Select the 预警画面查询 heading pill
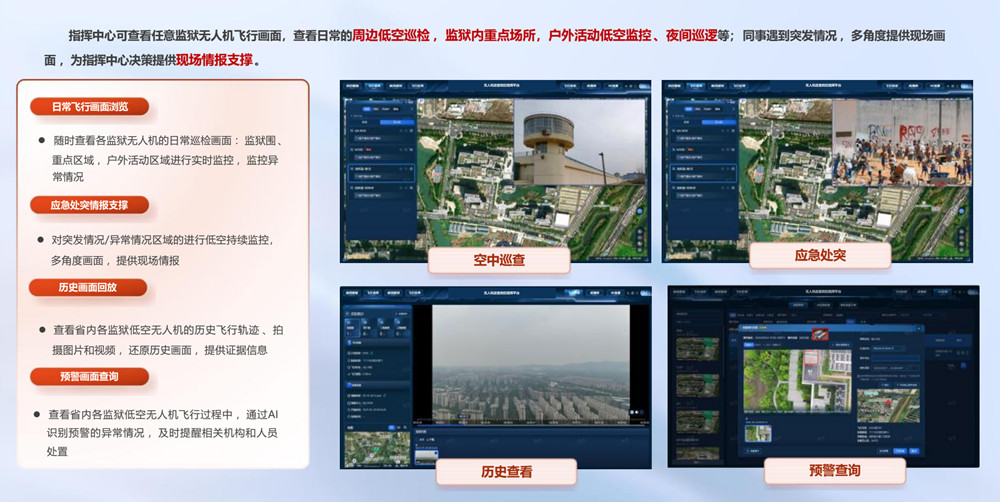Image resolution: width=1000 pixels, height=502 pixels. (89, 376)
